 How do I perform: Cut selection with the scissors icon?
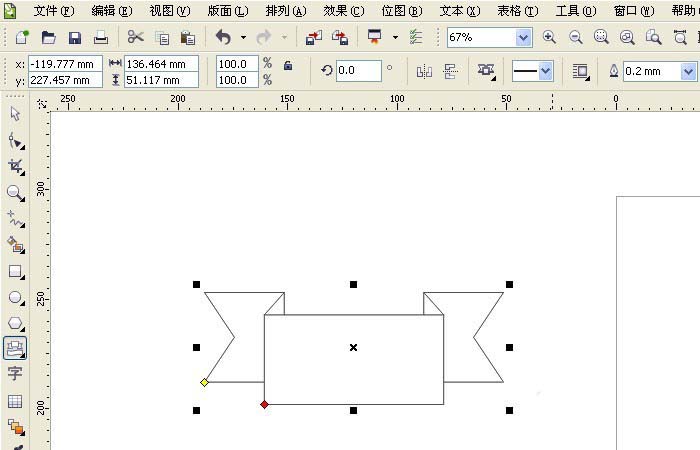(135, 37)
